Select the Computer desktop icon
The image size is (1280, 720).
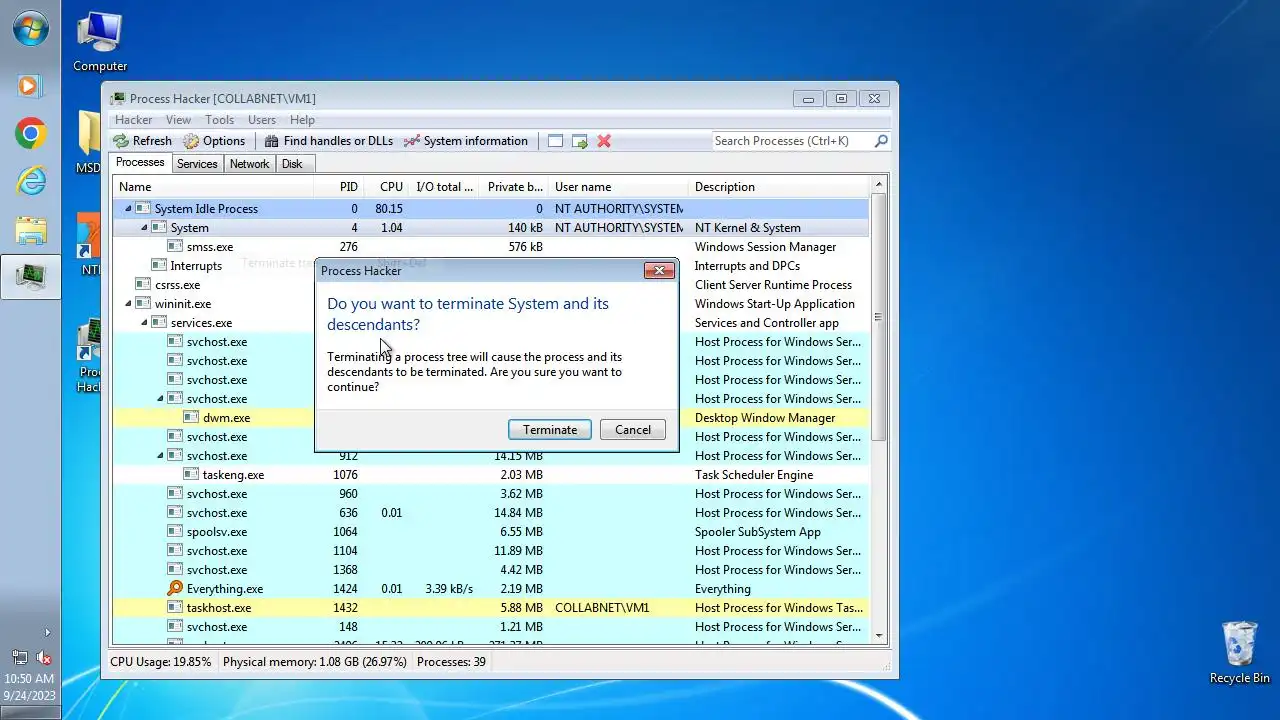tap(100, 43)
